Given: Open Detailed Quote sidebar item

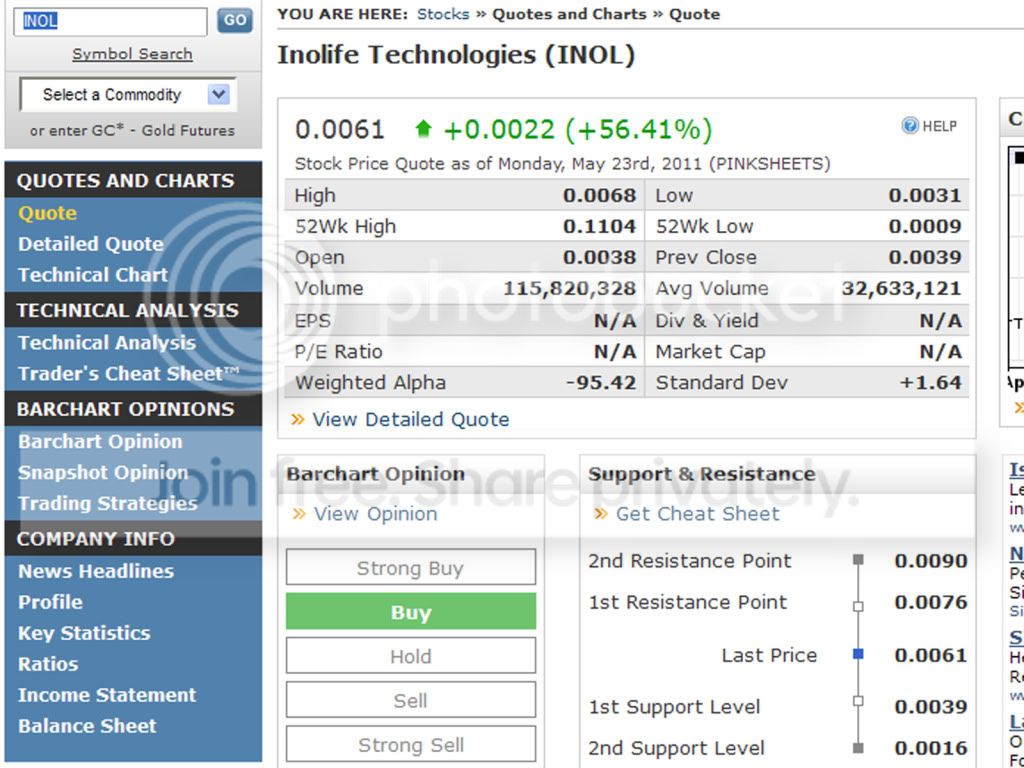Looking at the screenshot, I should (x=91, y=244).
